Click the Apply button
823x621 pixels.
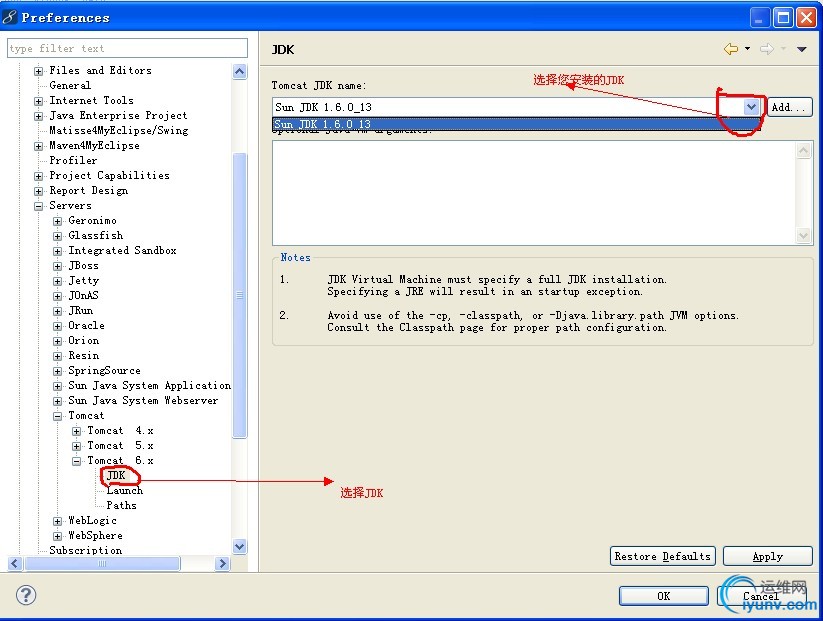pos(767,556)
